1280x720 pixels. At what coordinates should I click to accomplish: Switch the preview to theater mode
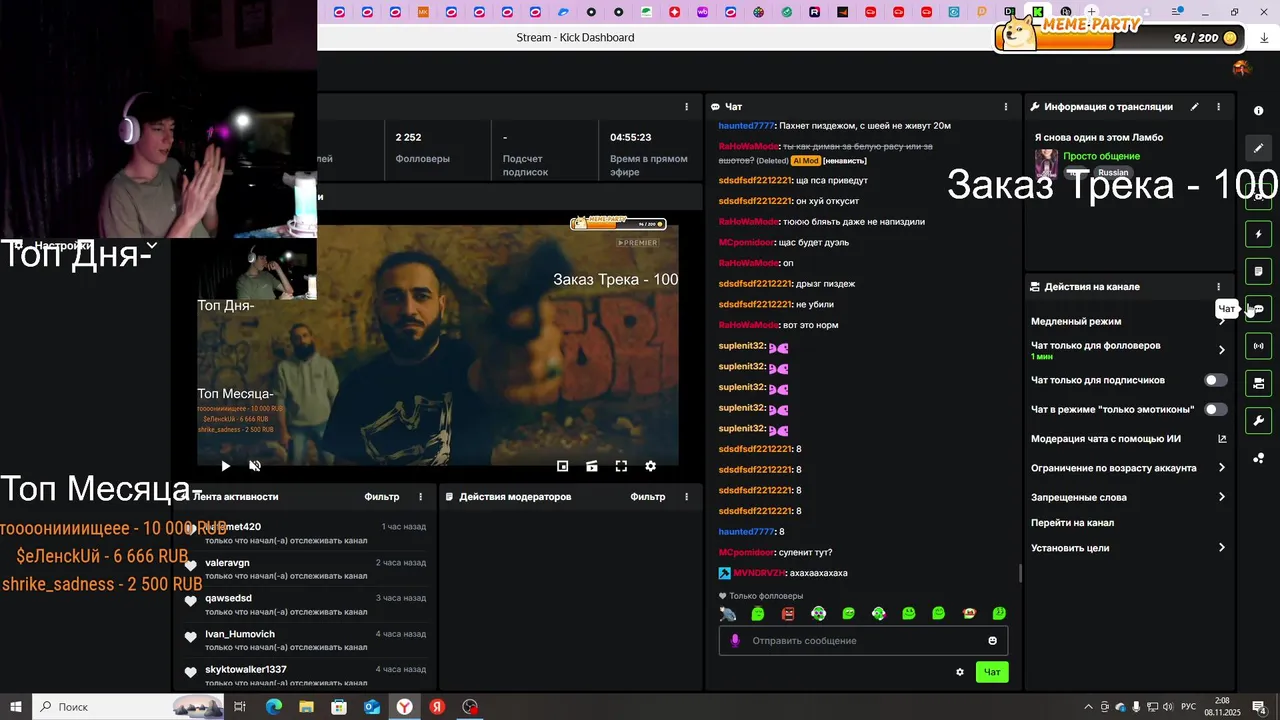click(592, 466)
